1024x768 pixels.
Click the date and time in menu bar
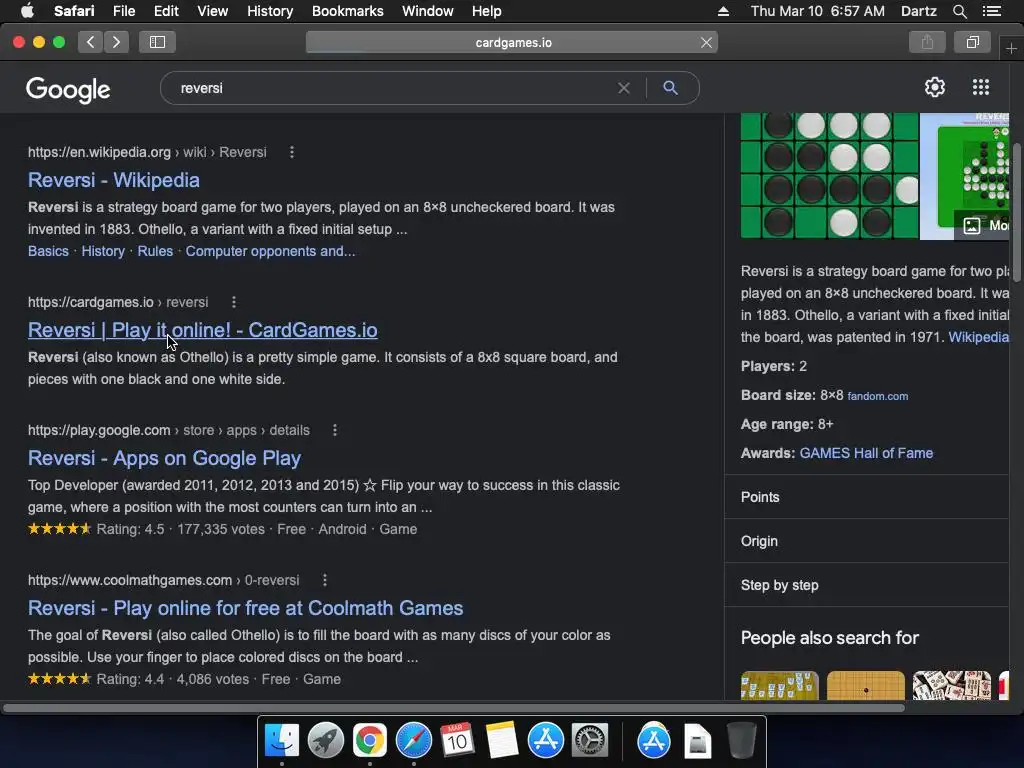pos(818,11)
